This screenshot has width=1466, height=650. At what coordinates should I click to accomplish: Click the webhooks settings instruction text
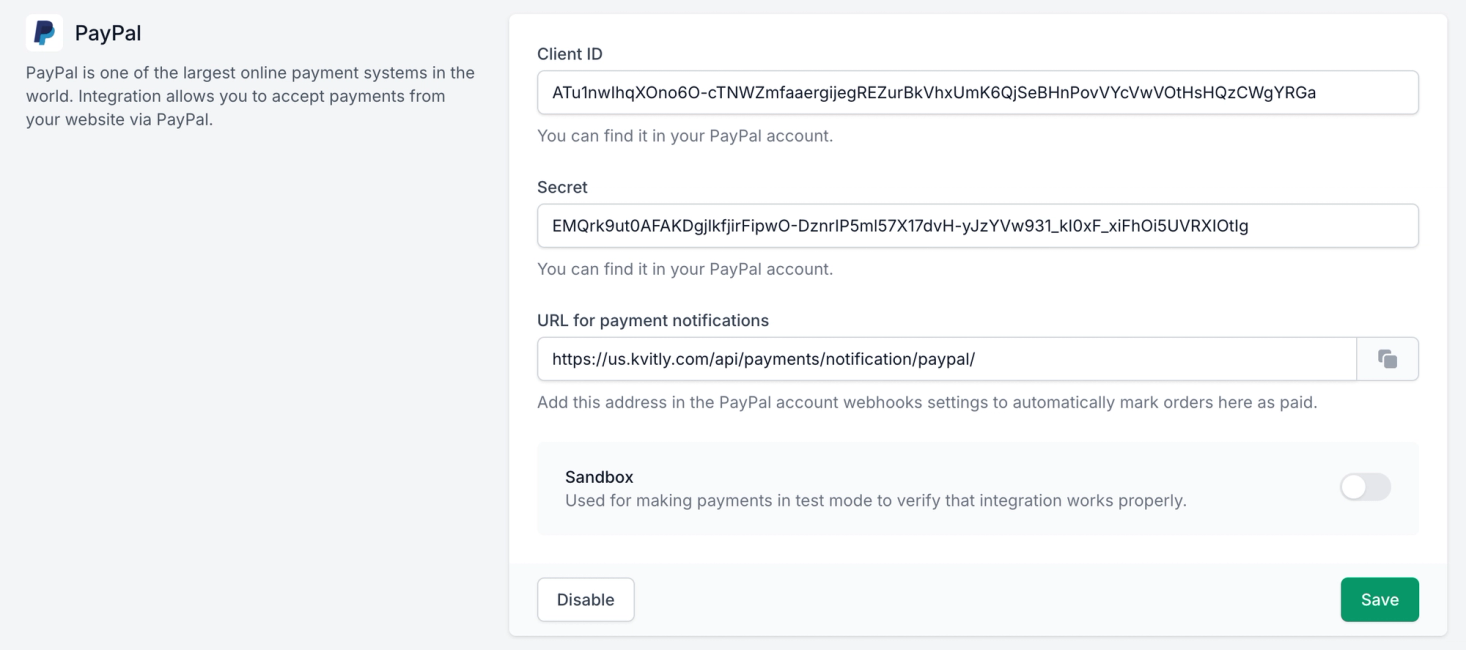927,403
